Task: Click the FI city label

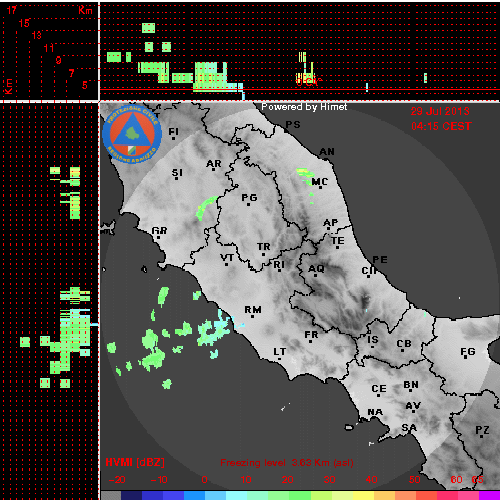Action: pyautogui.click(x=174, y=131)
